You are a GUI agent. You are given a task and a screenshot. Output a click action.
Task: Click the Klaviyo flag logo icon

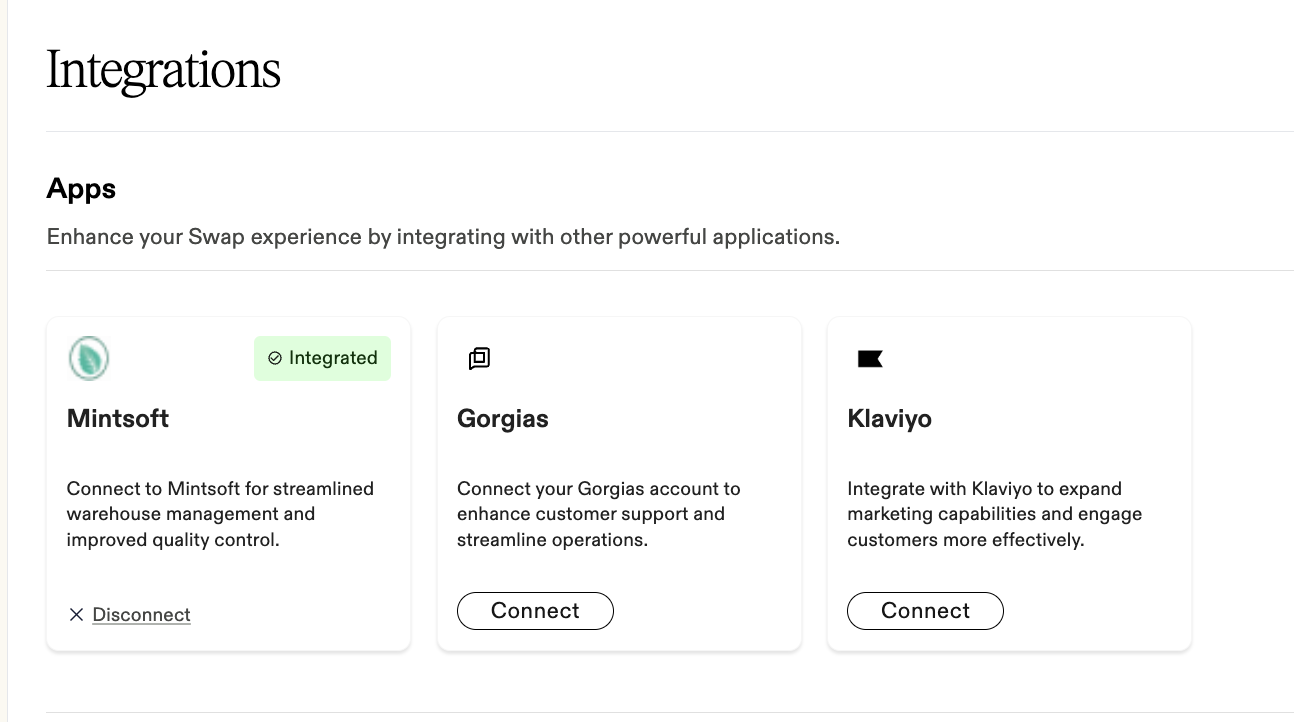coord(870,358)
